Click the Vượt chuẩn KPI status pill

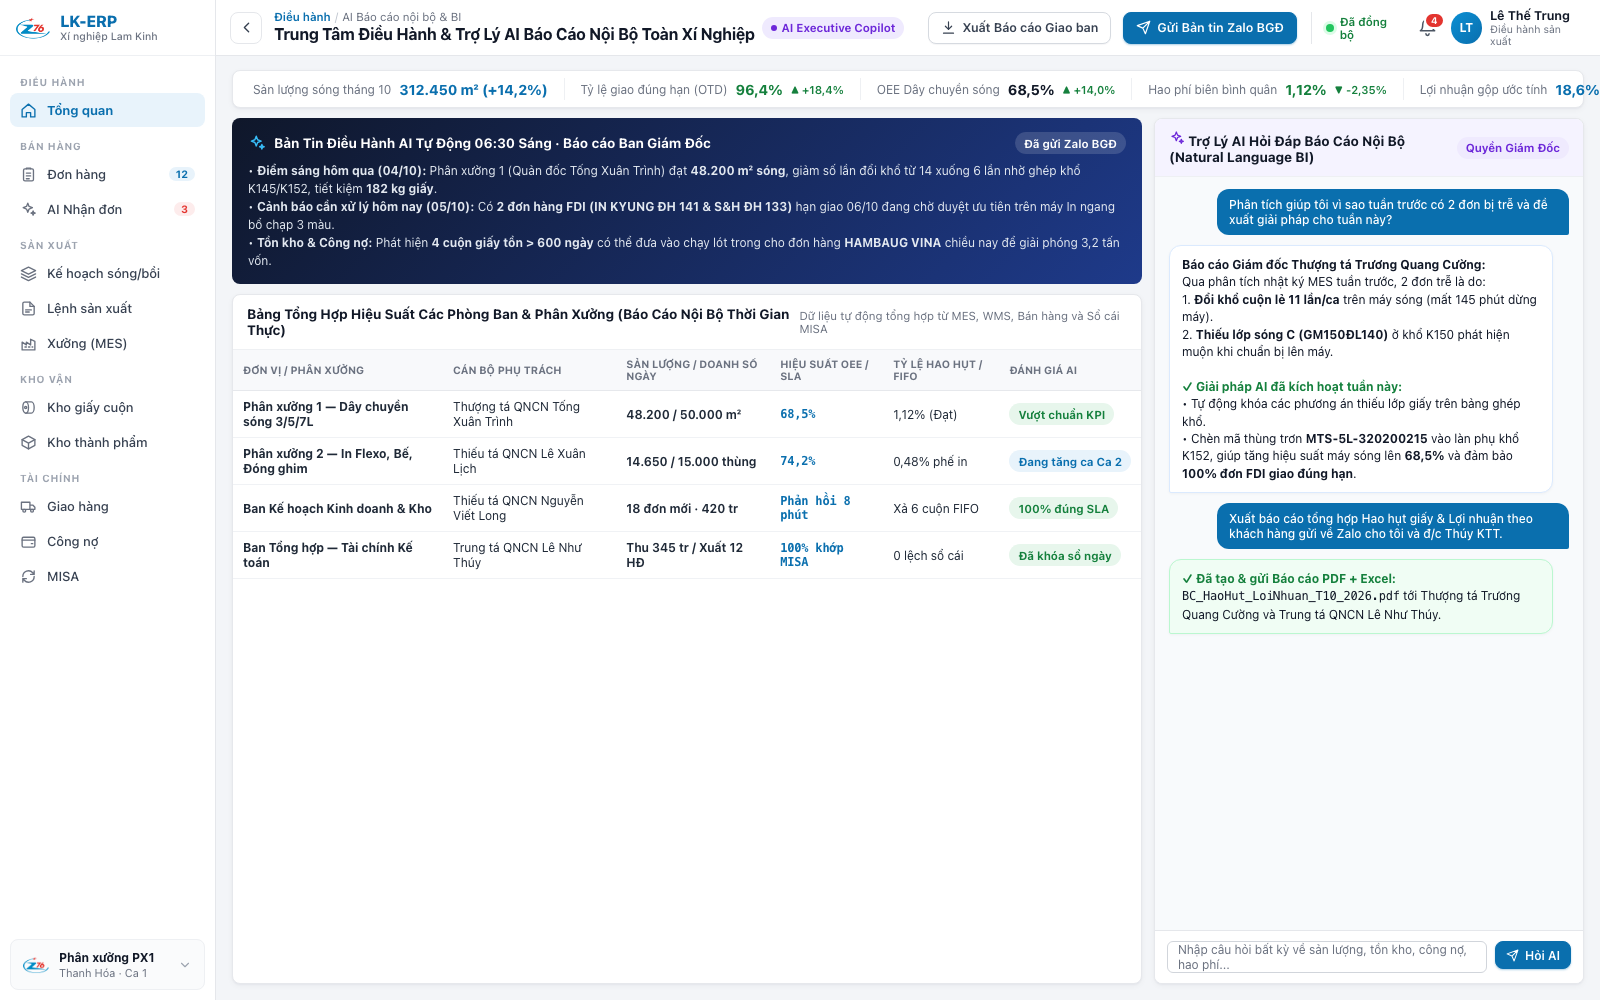click(x=1062, y=415)
